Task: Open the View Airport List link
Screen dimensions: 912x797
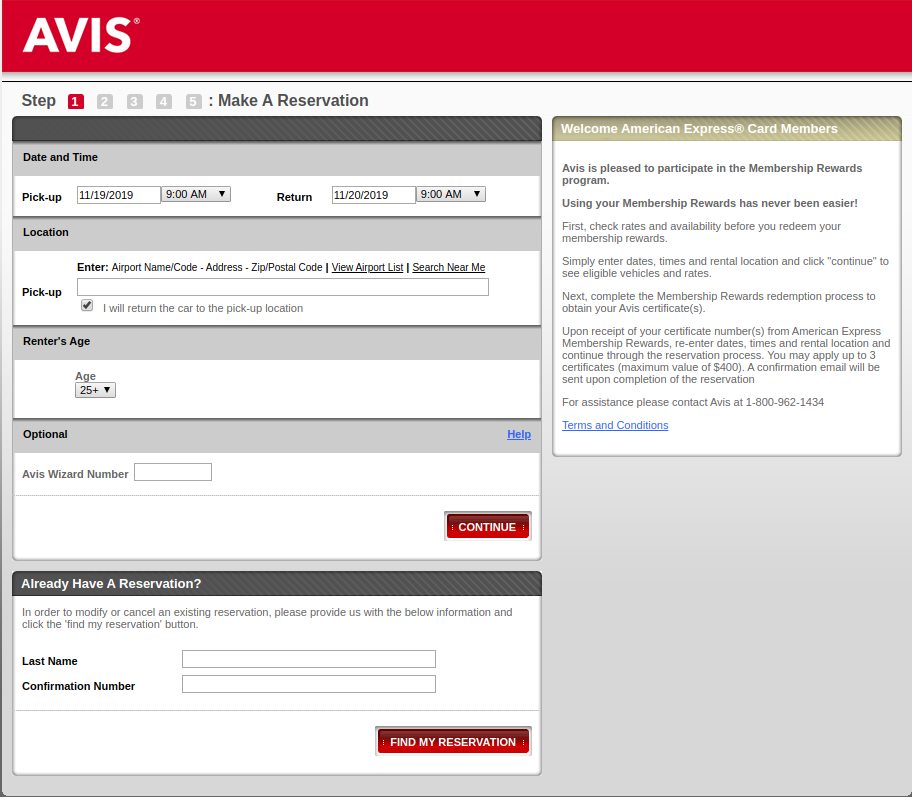Action: click(x=367, y=267)
